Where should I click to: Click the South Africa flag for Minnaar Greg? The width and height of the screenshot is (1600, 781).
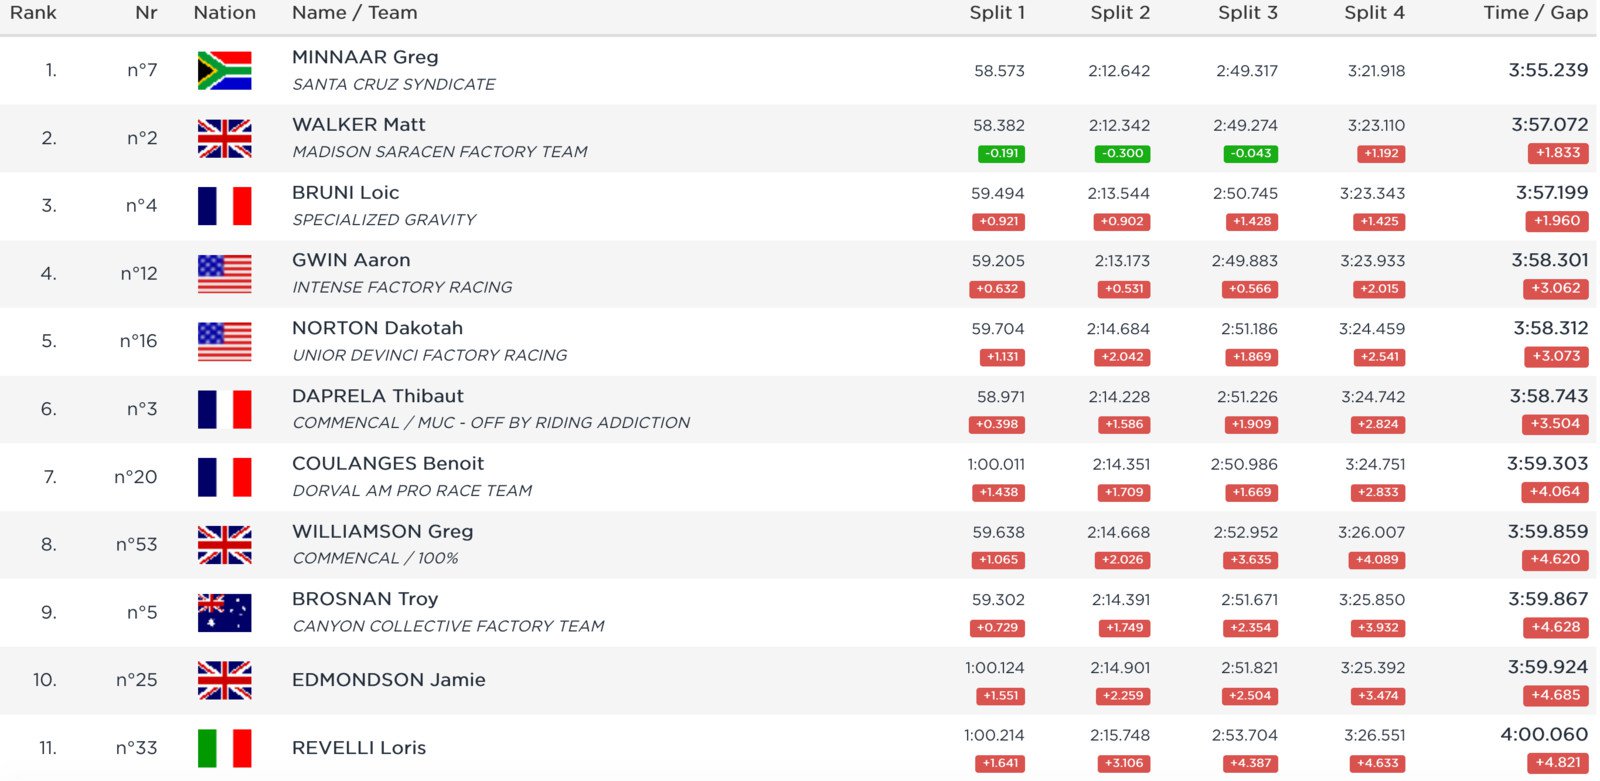tap(224, 70)
